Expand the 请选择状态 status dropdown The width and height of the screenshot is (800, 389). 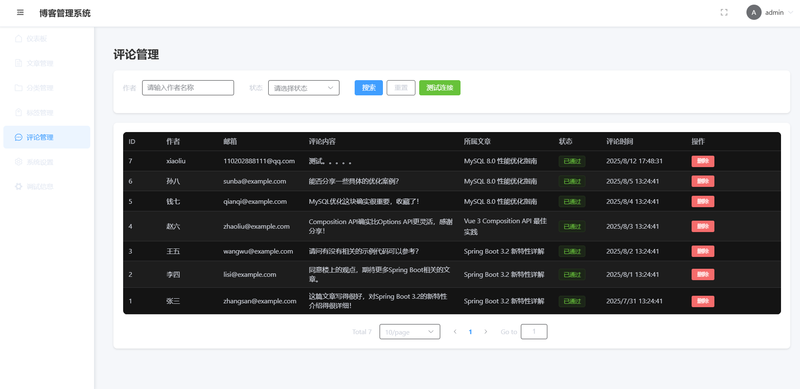[x=304, y=88]
